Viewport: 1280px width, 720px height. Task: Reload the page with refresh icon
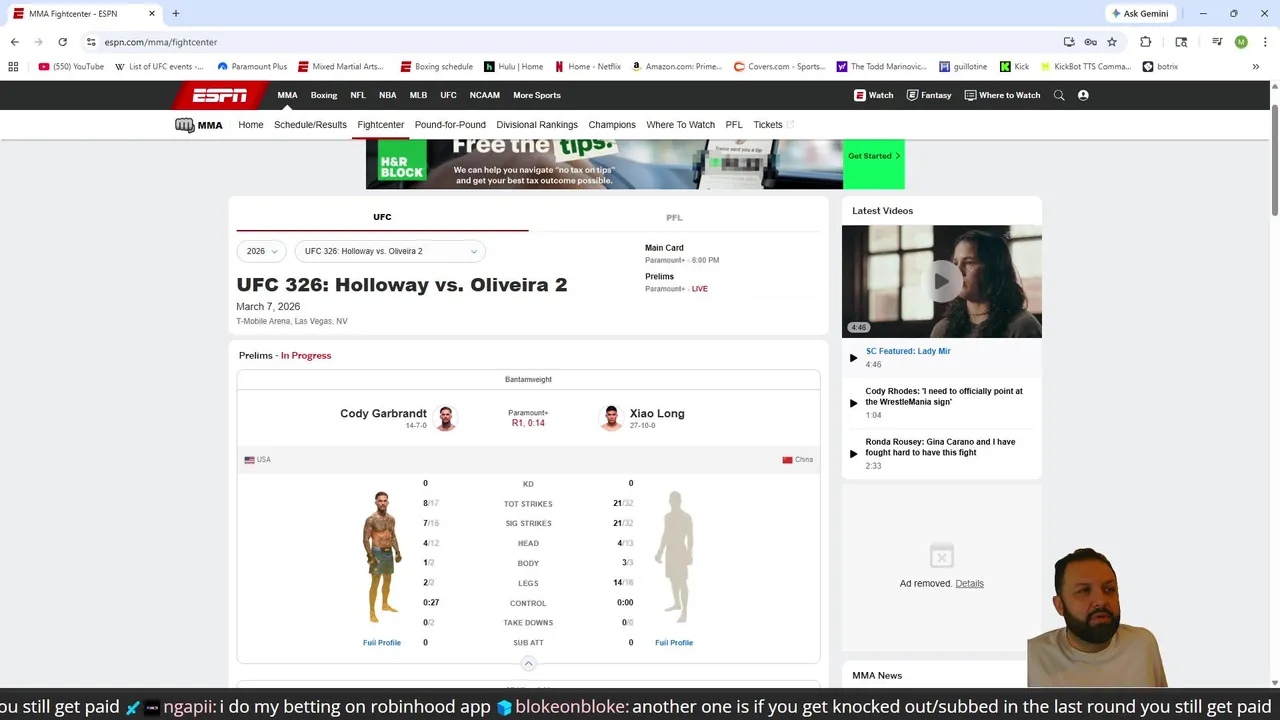[62, 42]
